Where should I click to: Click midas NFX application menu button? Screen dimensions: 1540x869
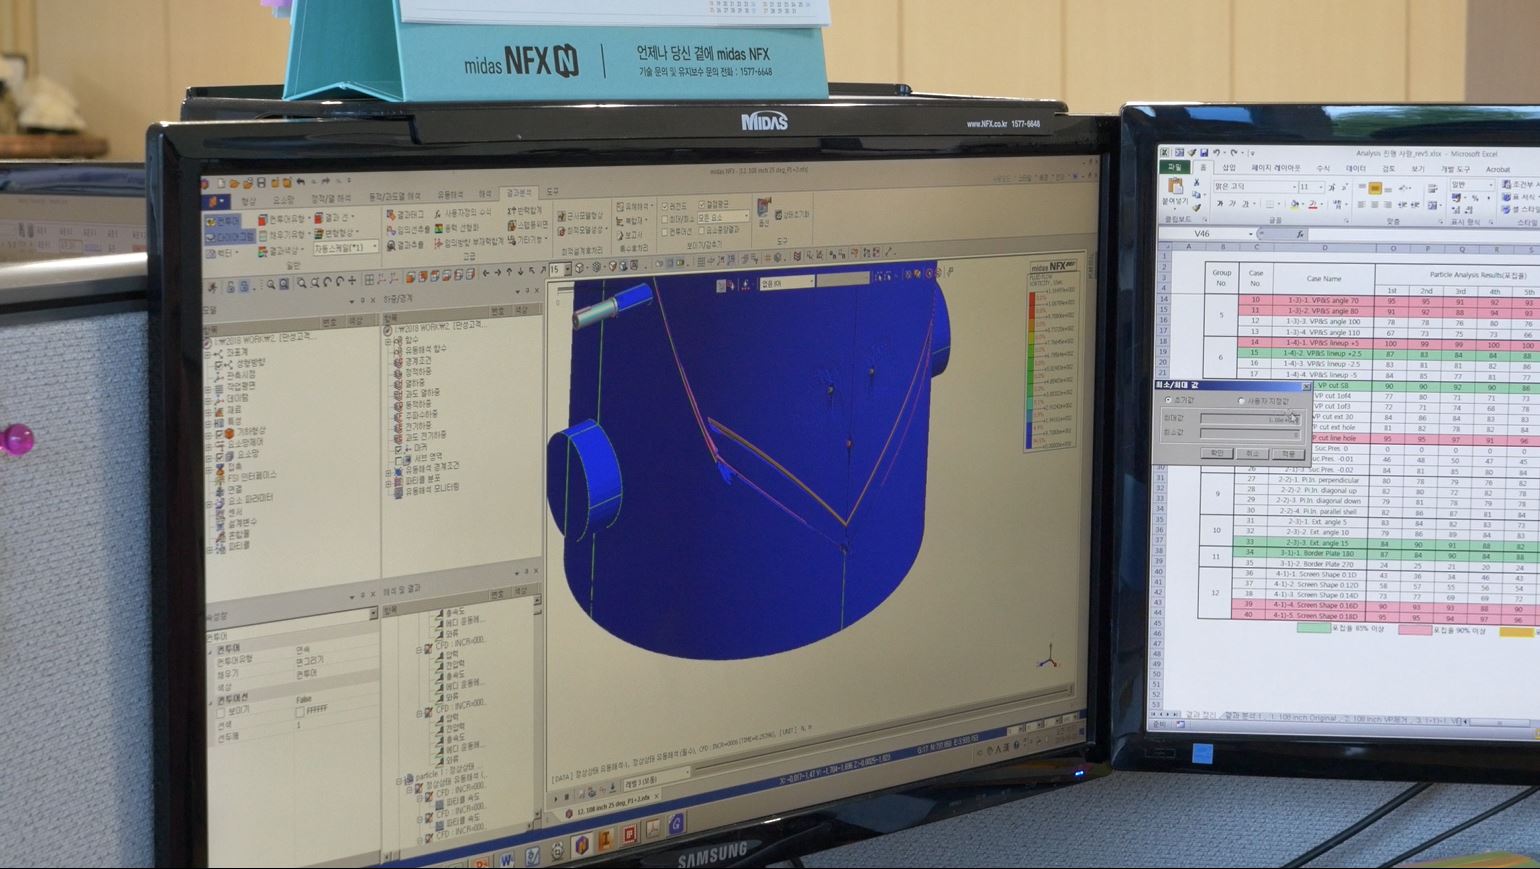pos(215,201)
